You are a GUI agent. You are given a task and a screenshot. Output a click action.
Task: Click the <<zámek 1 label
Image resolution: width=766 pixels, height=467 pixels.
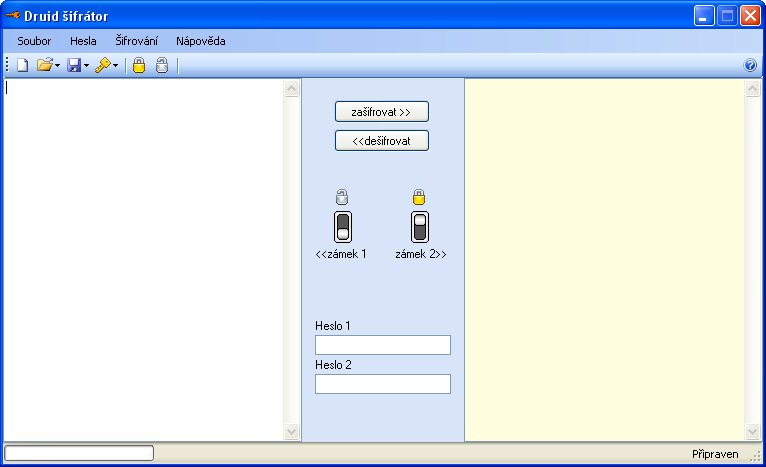(340, 254)
